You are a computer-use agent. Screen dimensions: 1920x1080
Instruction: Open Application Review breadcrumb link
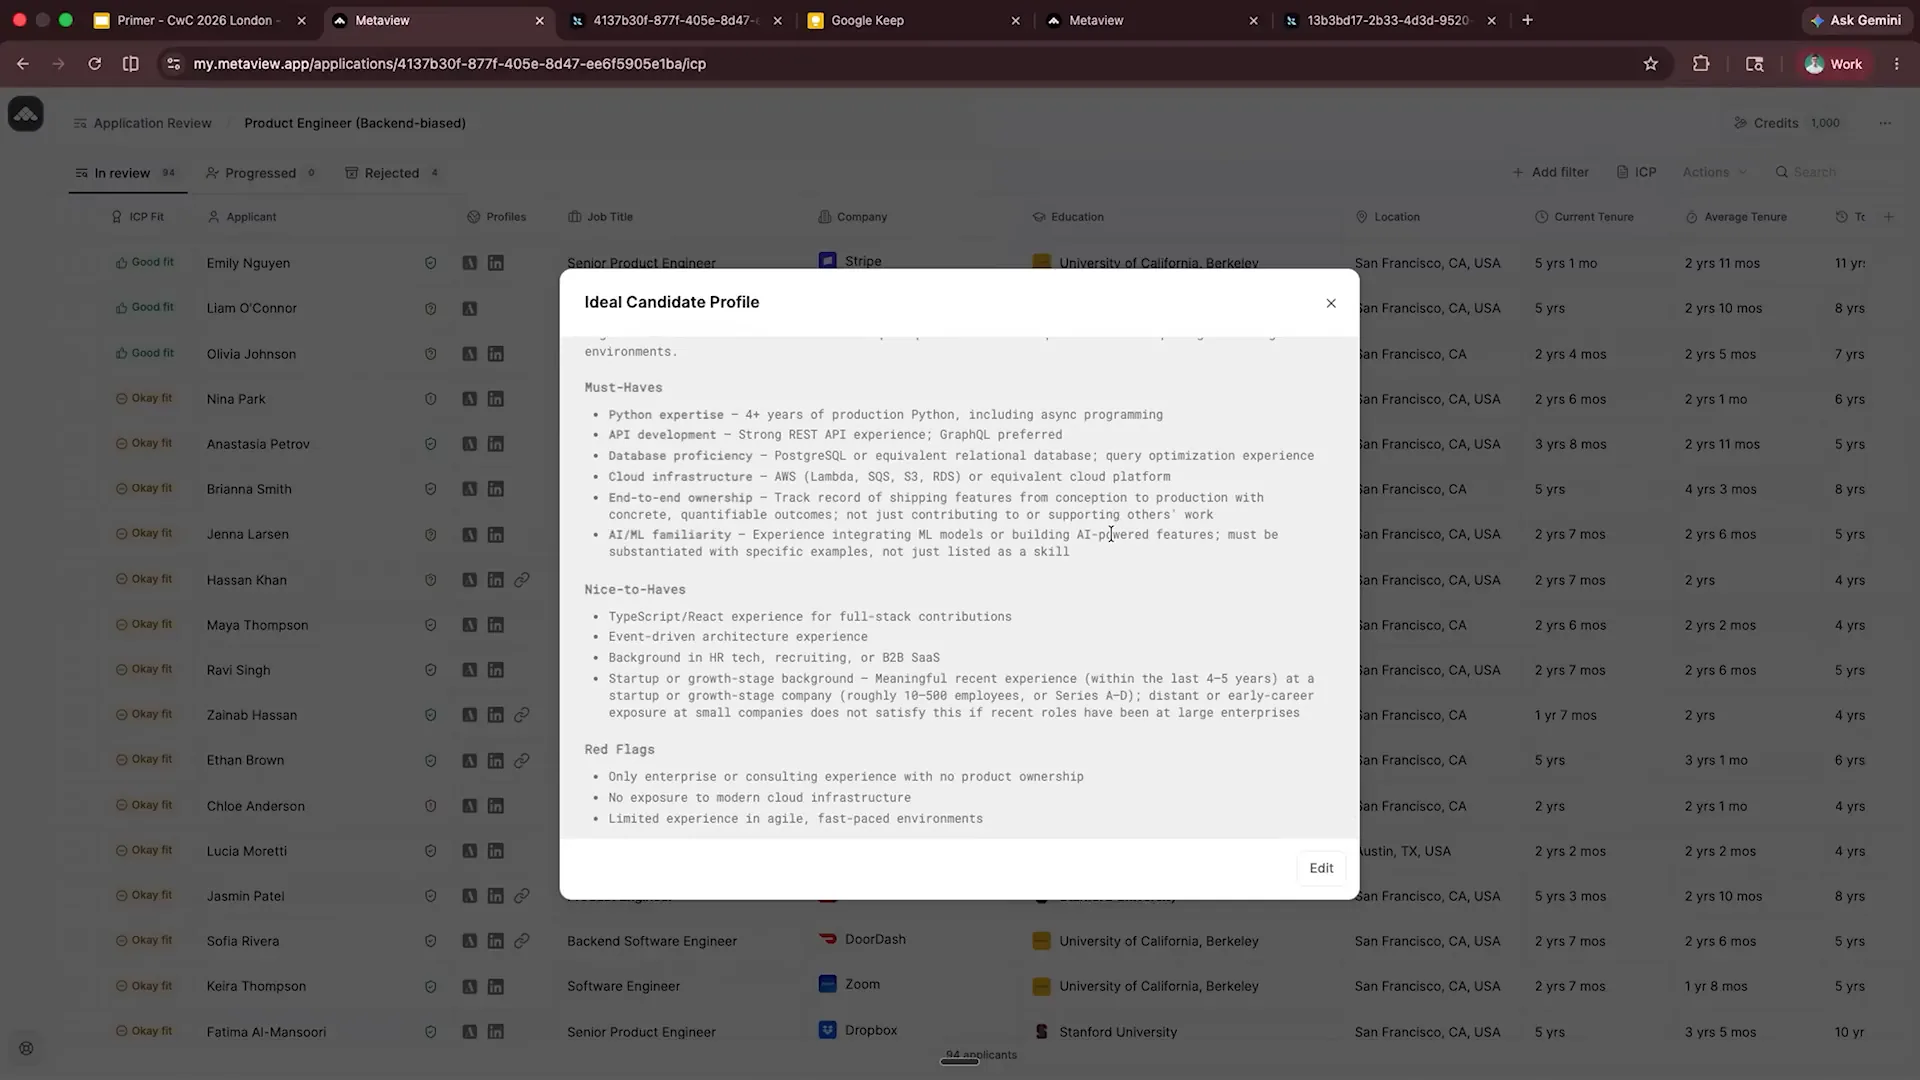(143, 123)
